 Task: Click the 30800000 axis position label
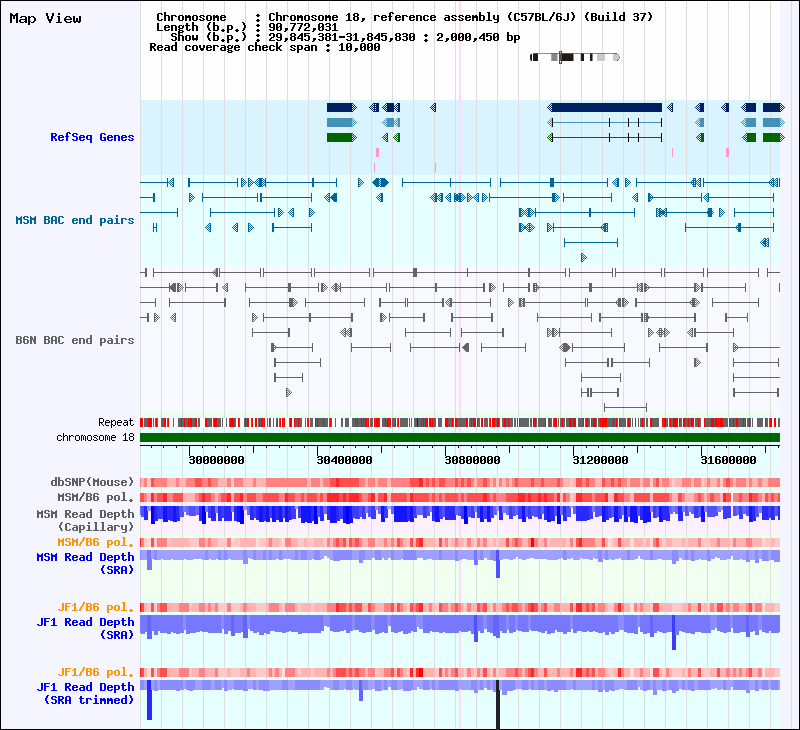[x=472, y=460]
